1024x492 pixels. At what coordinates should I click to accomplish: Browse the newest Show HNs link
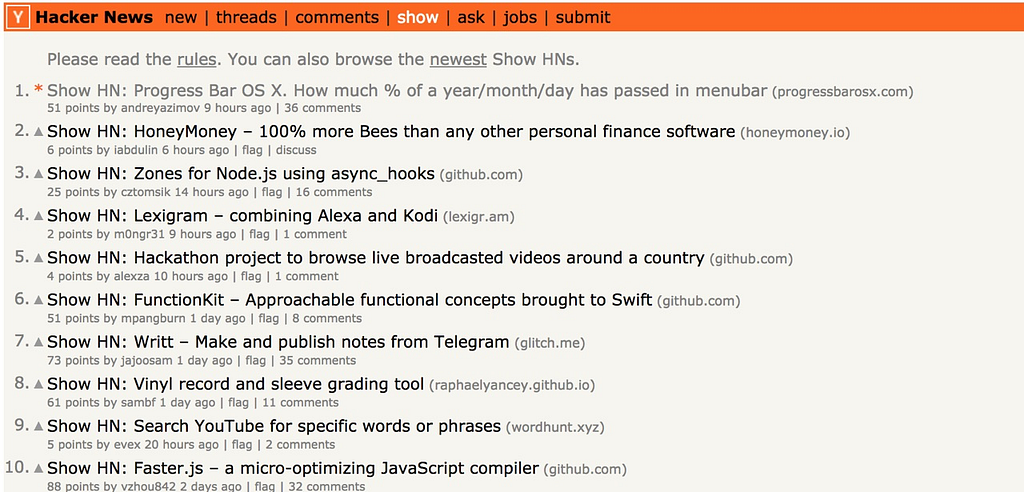(x=458, y=60)
